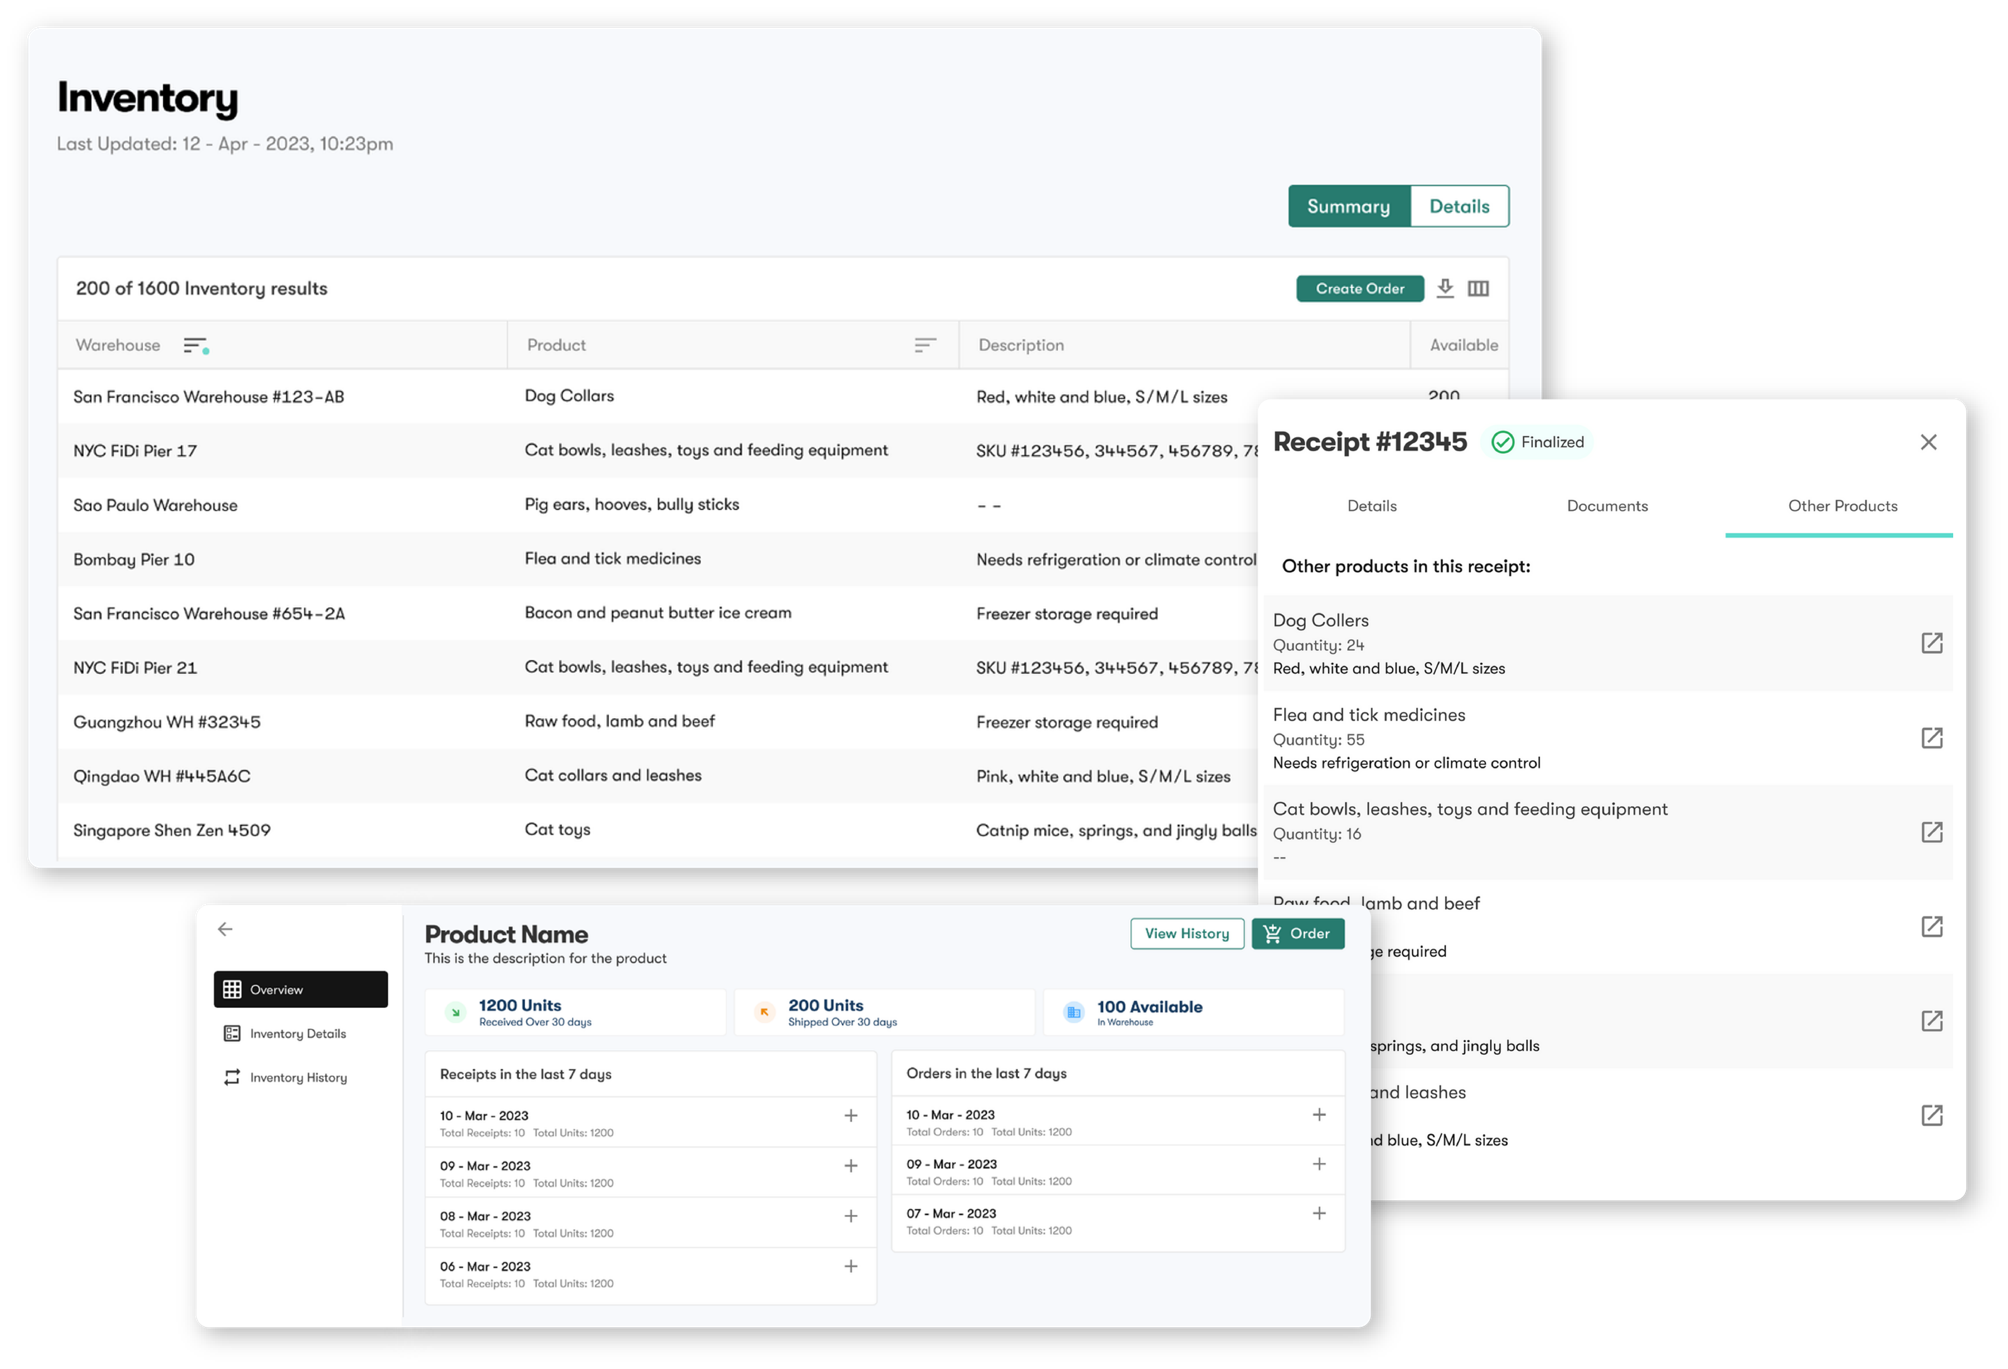2008x1369 pixels.
Task: Open Dog Collers product in new window
Action: 1932,643
